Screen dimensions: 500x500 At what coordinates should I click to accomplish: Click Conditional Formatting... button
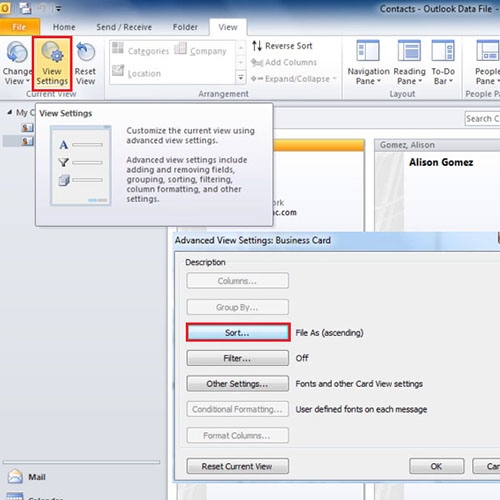[238, 409]
